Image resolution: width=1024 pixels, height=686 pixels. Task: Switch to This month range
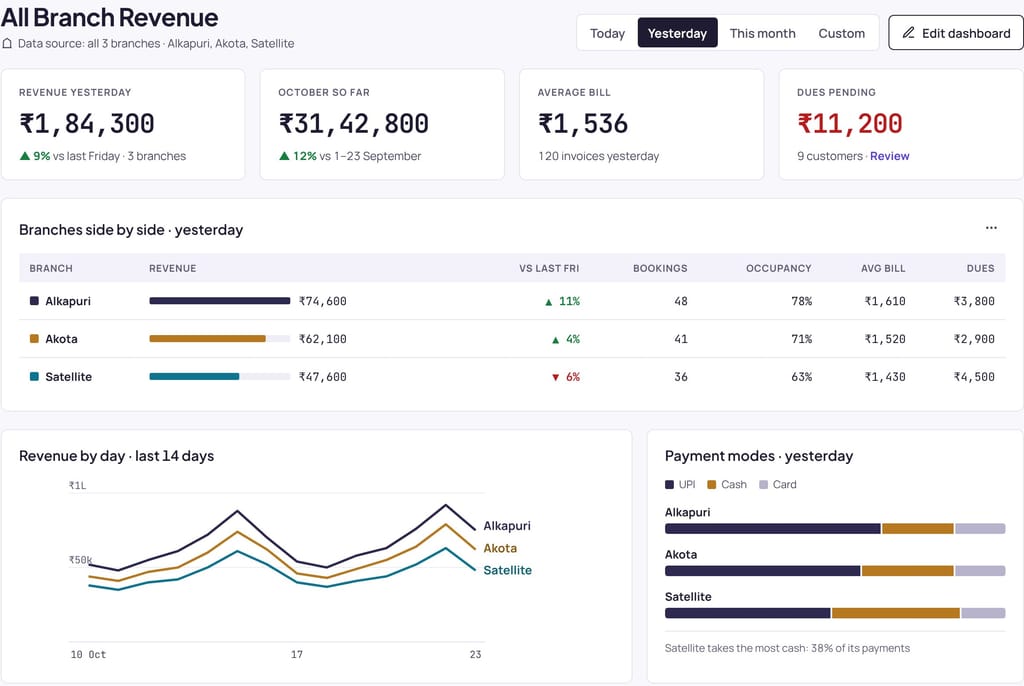tap(763, 33)
